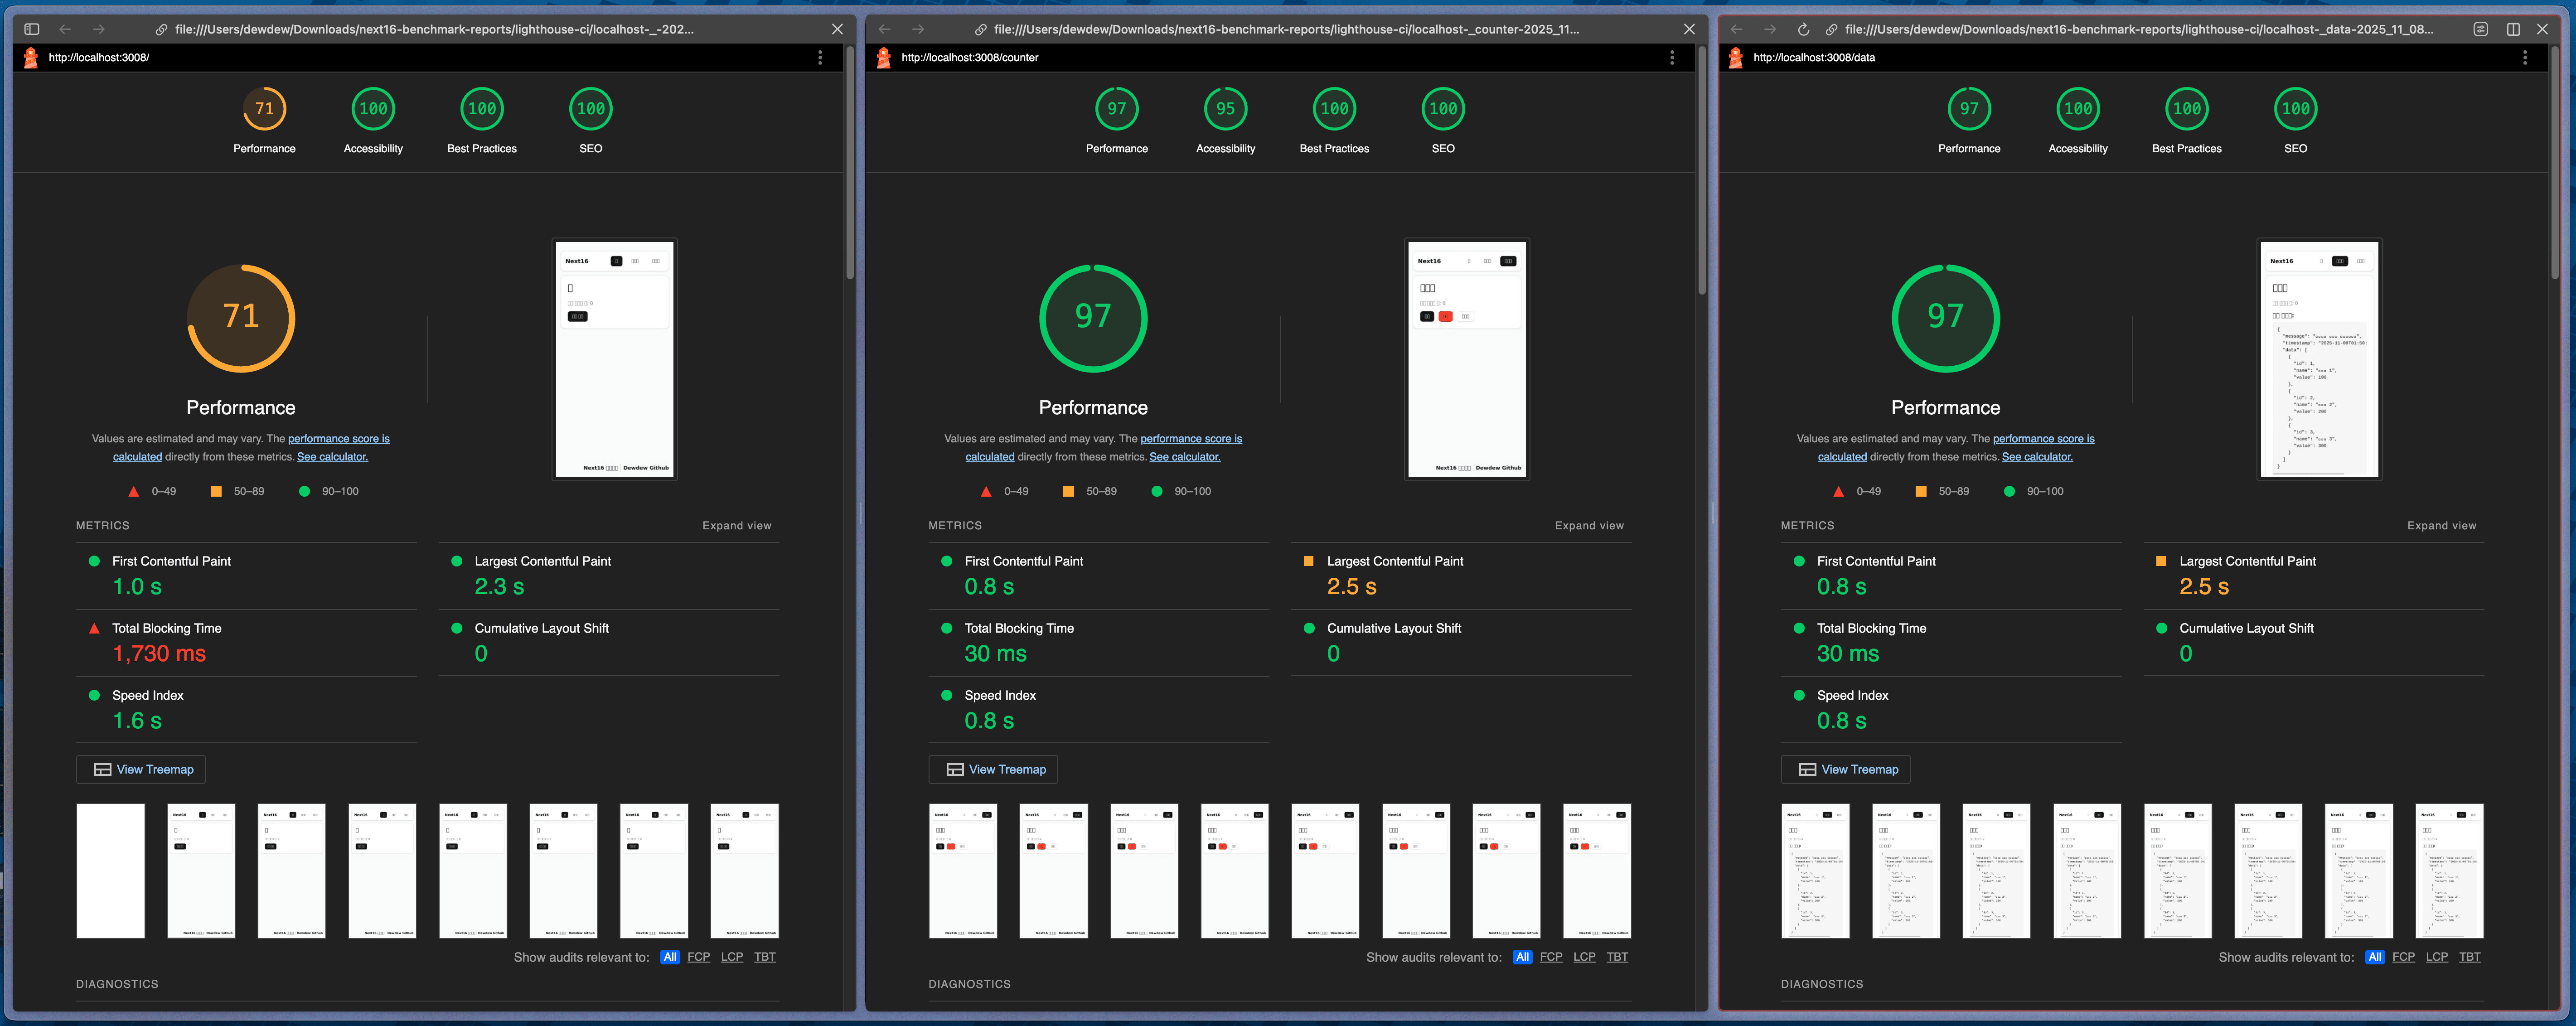Open the three-dot menu in the counter report
This screenshot has width=2576, height=1026.
tap(1671, 57)
